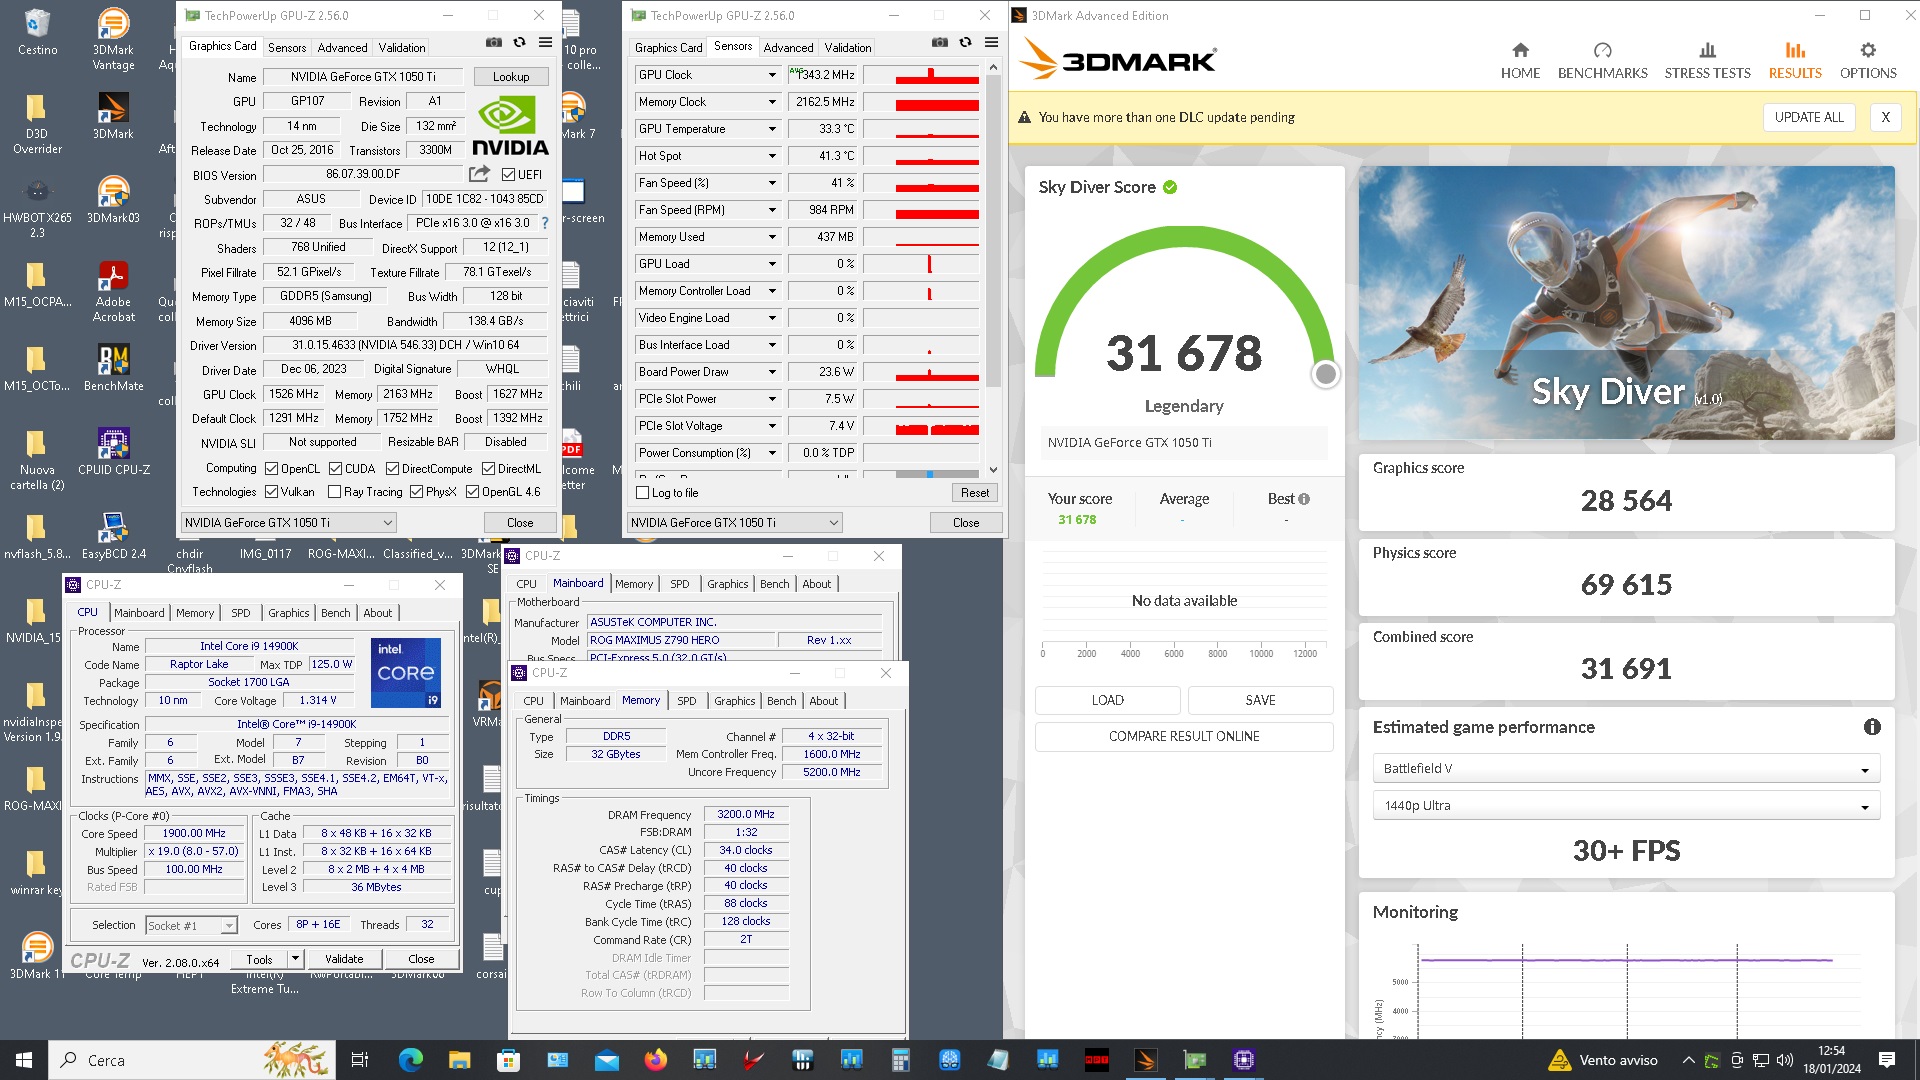Open the 3DMark Home section
The width and height of the screenshot is (1920, 1080).
[x=1520, y=61]
